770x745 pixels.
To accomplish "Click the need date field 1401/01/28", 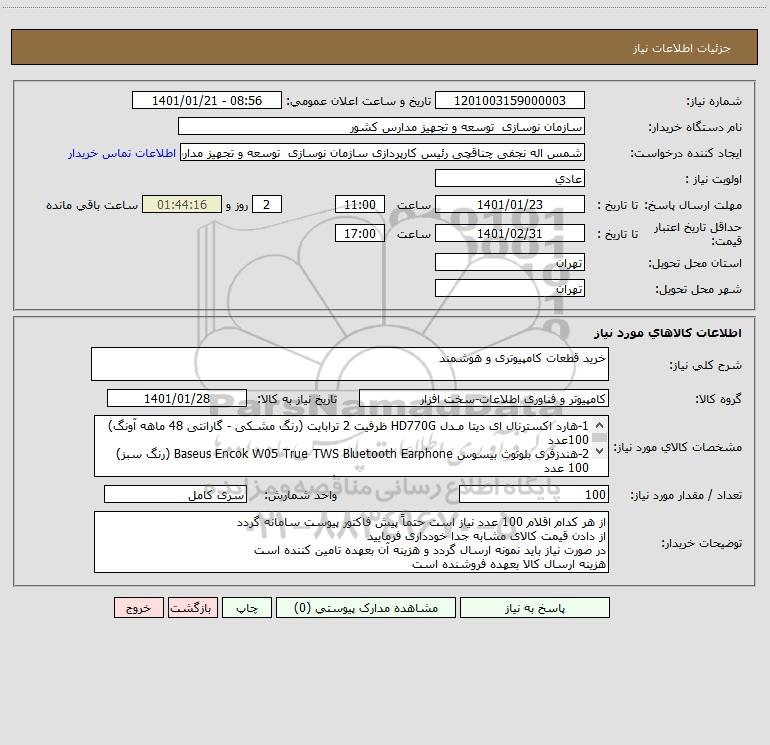I will tap(177, 398).
